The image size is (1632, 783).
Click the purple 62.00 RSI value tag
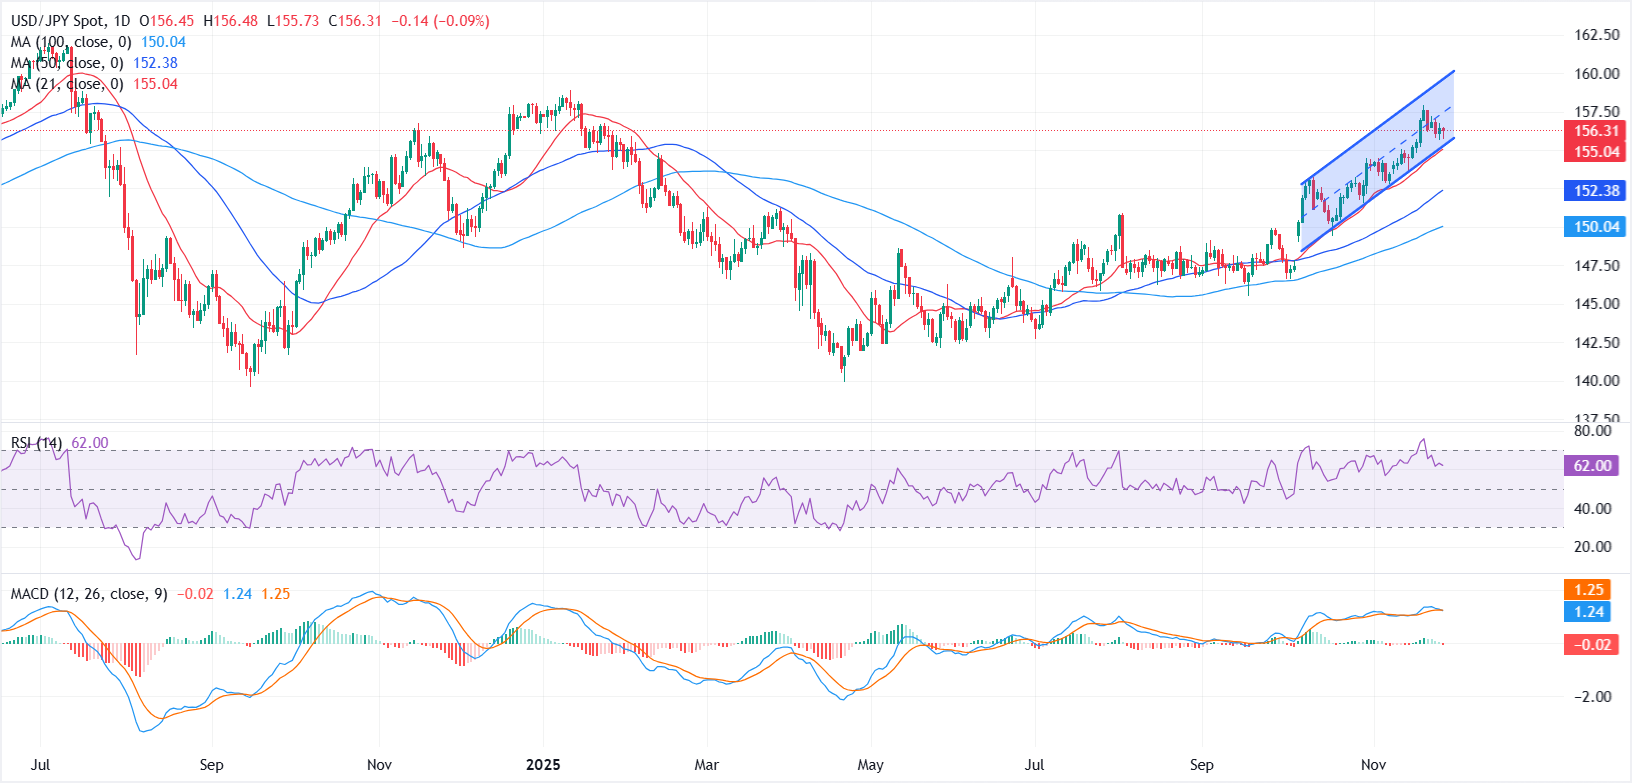click(x=1592, y=466)
